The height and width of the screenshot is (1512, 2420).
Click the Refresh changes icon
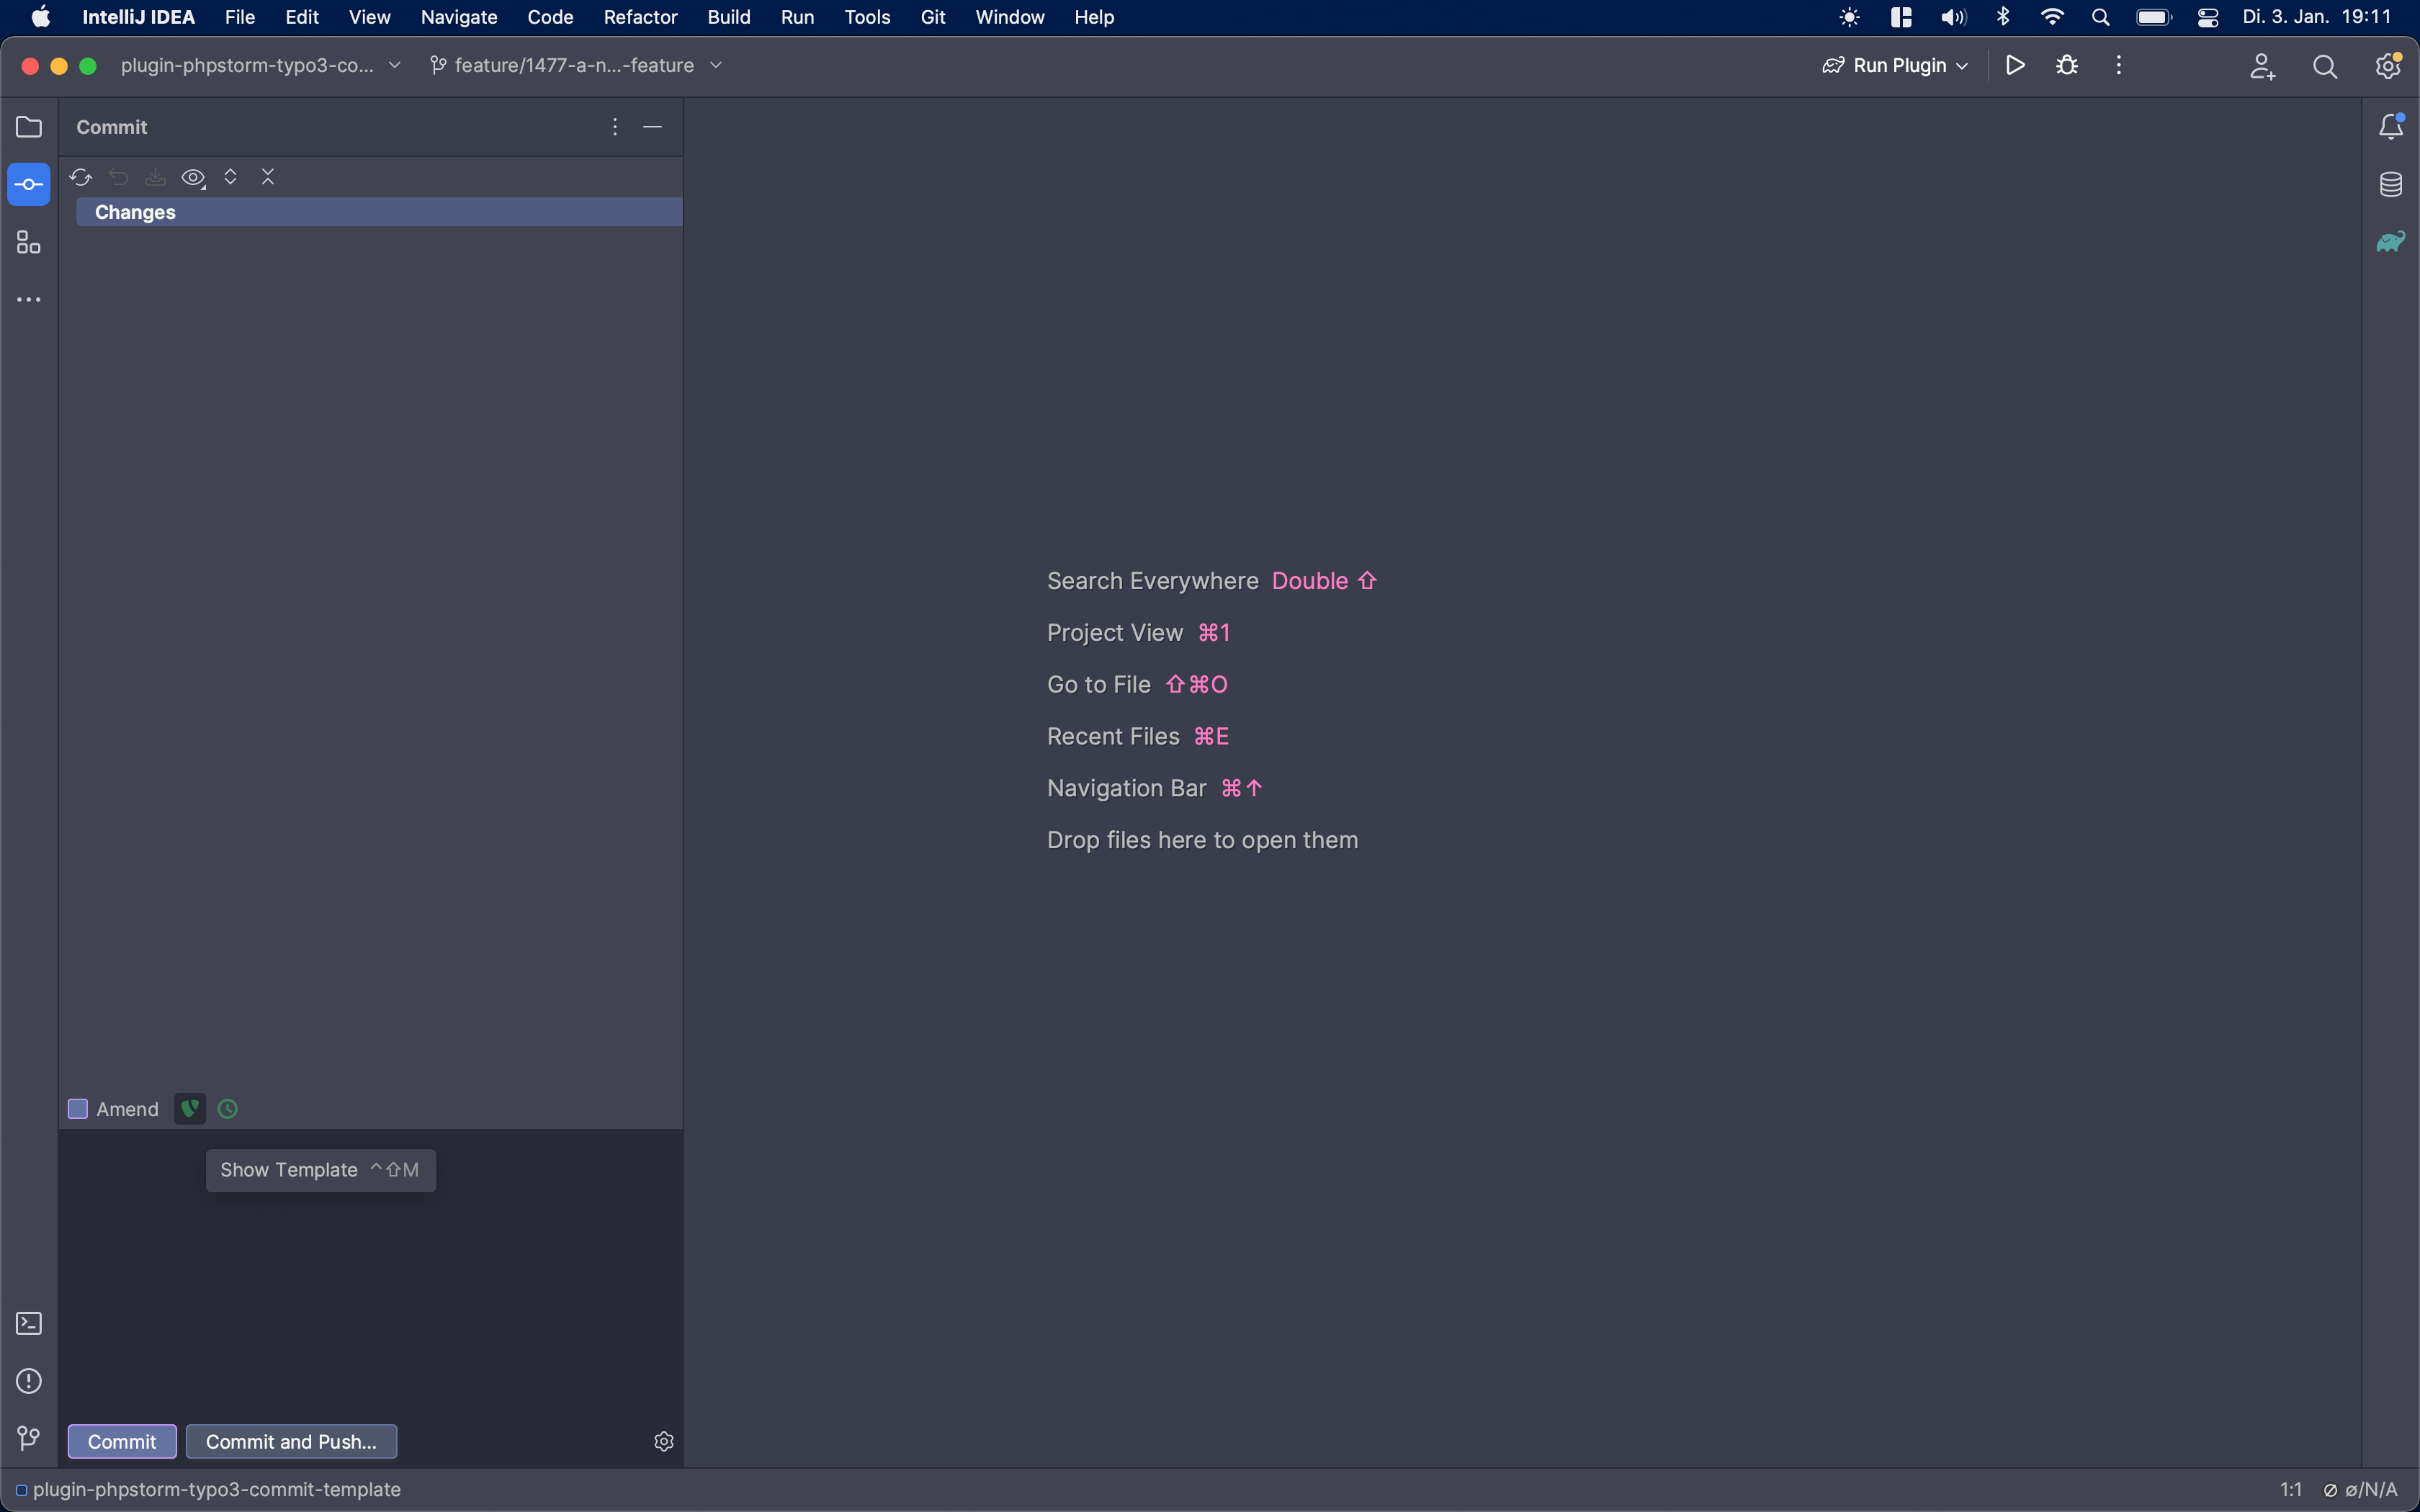[81, 177]
